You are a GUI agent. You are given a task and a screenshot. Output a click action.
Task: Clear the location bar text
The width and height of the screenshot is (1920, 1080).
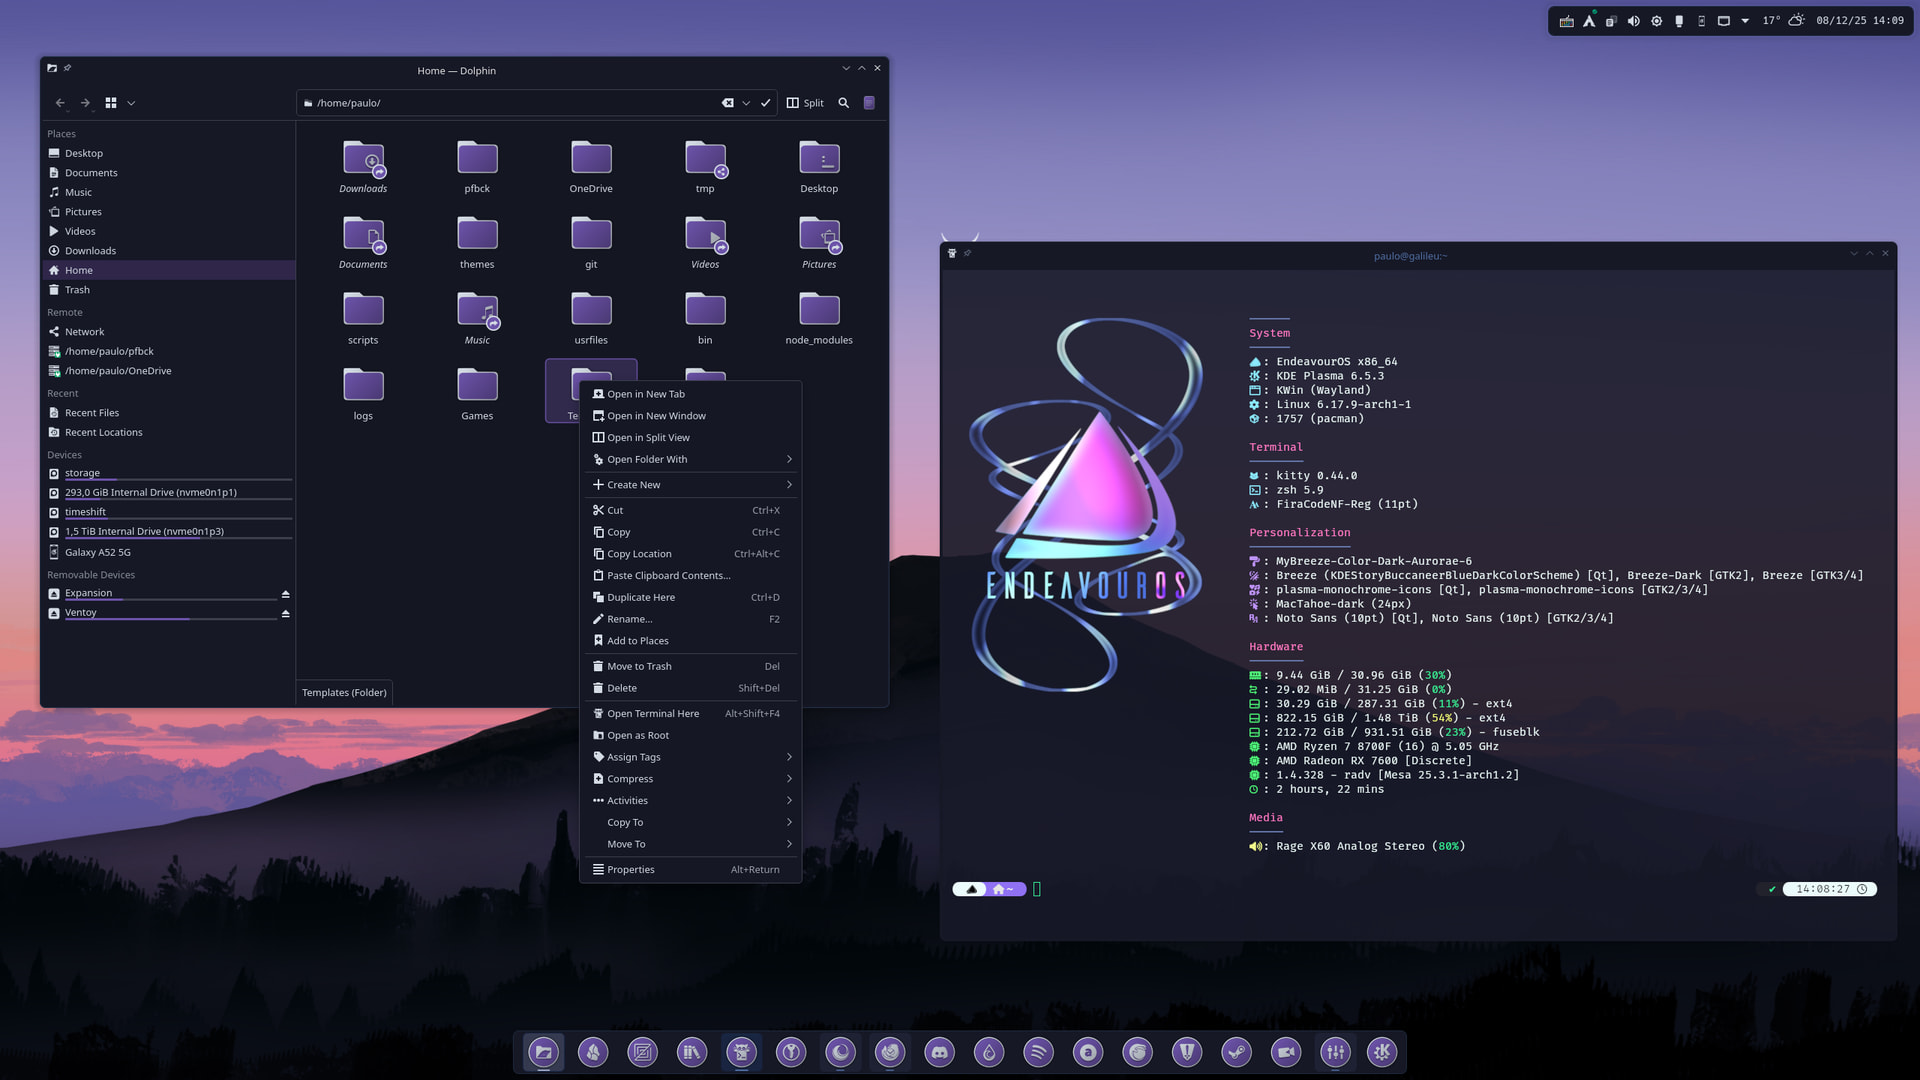coord(728,103)
